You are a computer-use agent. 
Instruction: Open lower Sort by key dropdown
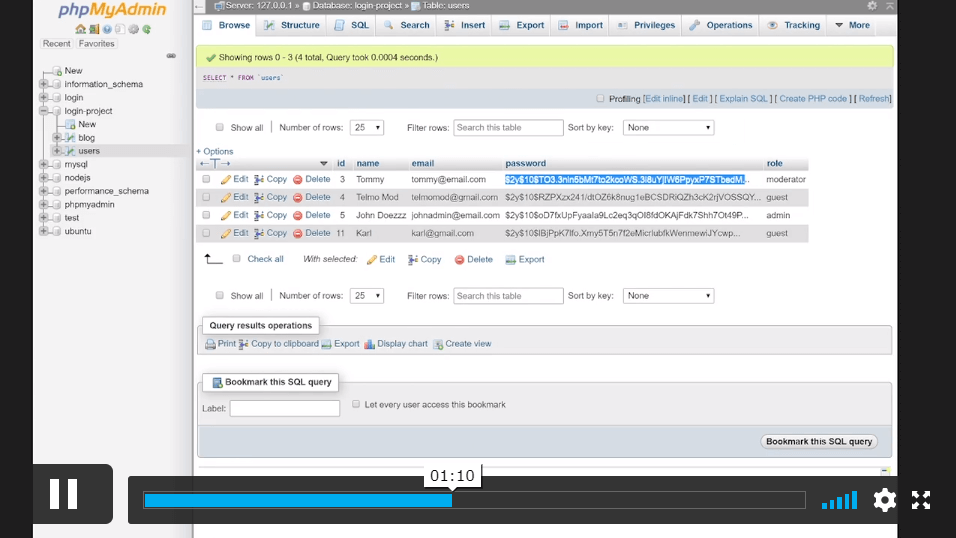pyautogui.click(x=668, y=296)
